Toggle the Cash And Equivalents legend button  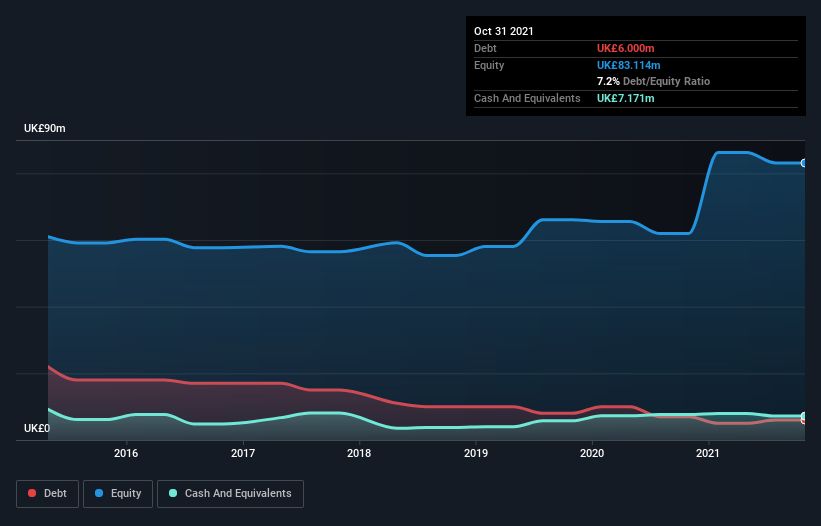point(230,494)
